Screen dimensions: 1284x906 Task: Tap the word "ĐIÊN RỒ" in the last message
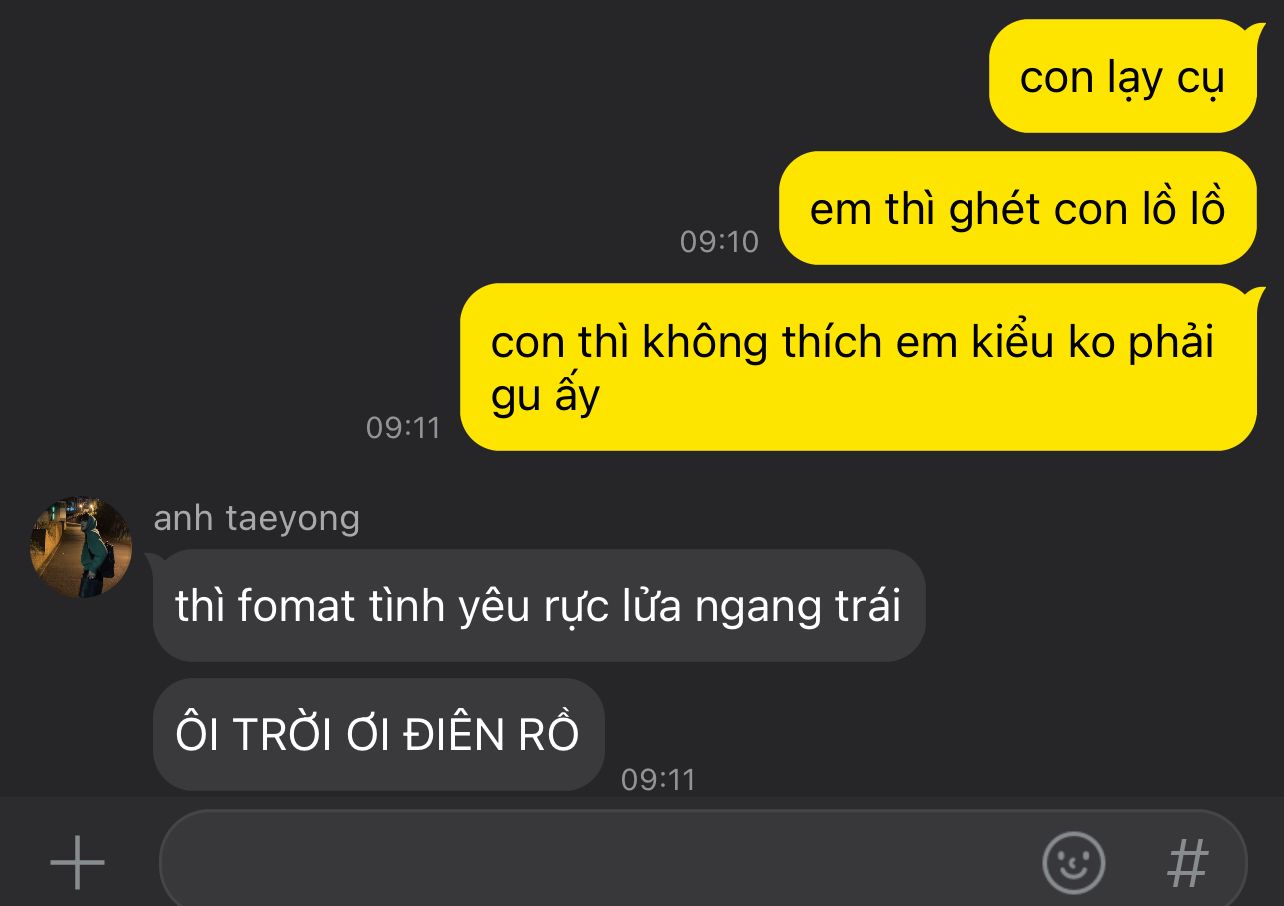491,735
